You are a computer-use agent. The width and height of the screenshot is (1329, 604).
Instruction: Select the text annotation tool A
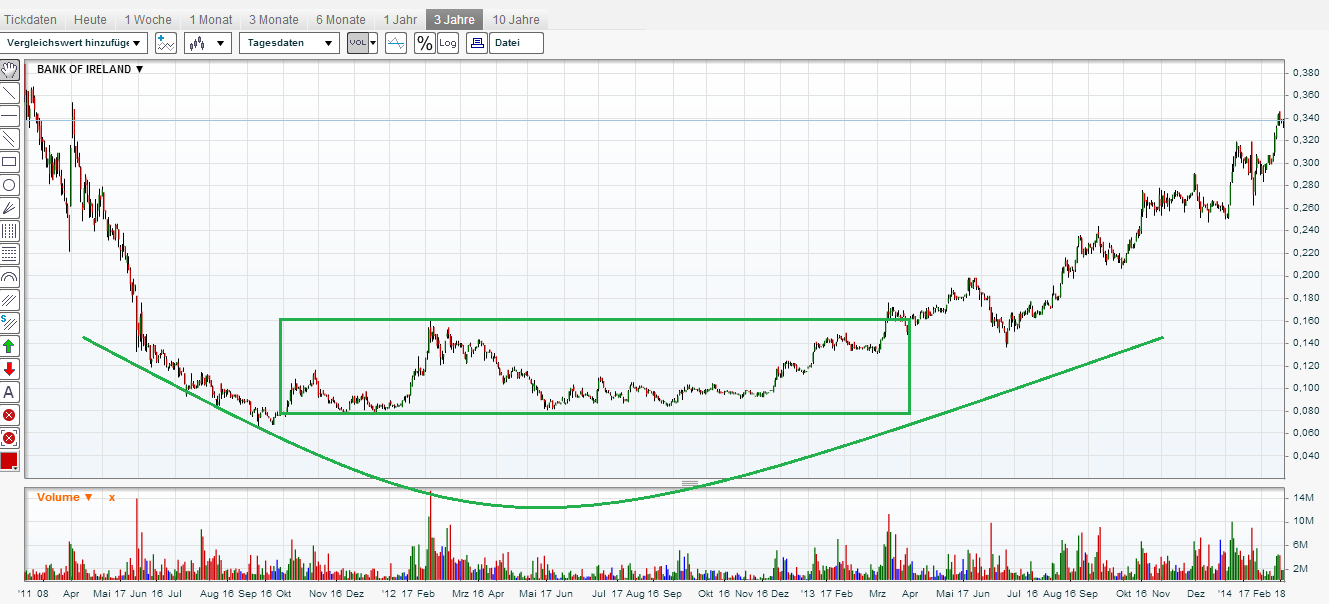click(x=10, y=392)
